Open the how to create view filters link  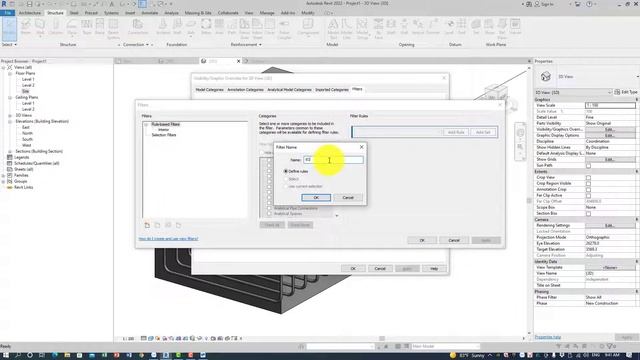pyautogui.click(x=168, y=239)
